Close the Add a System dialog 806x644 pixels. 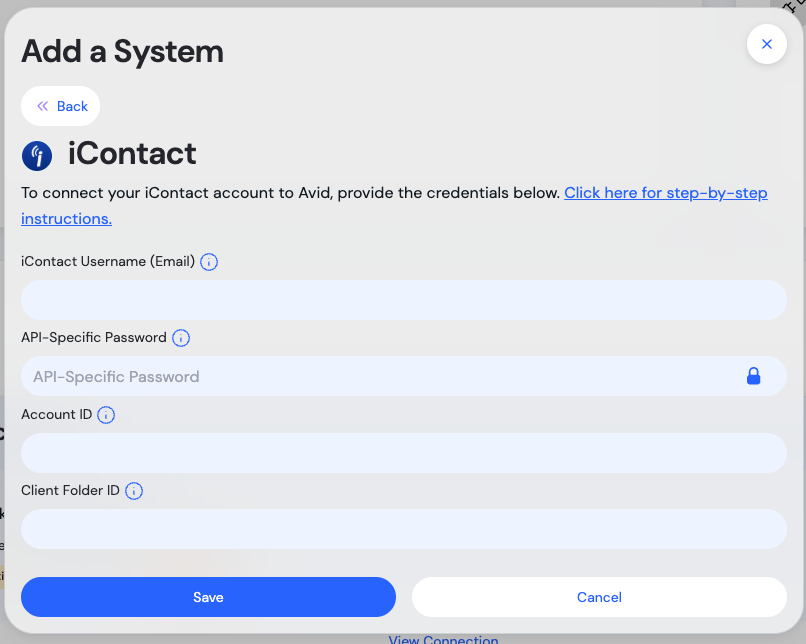click(766, 44)
